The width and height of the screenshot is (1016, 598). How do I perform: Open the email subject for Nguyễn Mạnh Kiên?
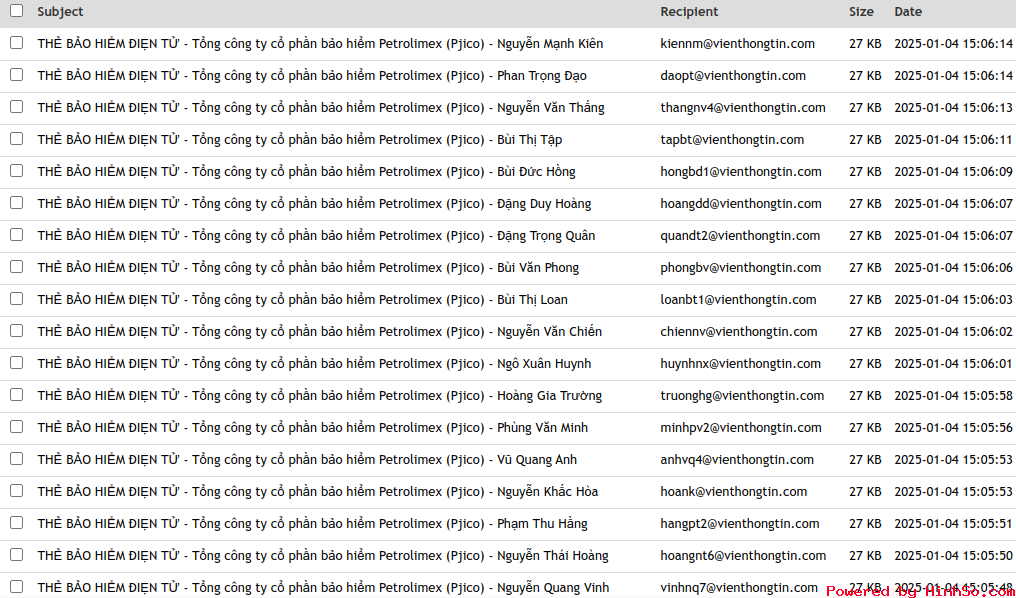(320, 44)
